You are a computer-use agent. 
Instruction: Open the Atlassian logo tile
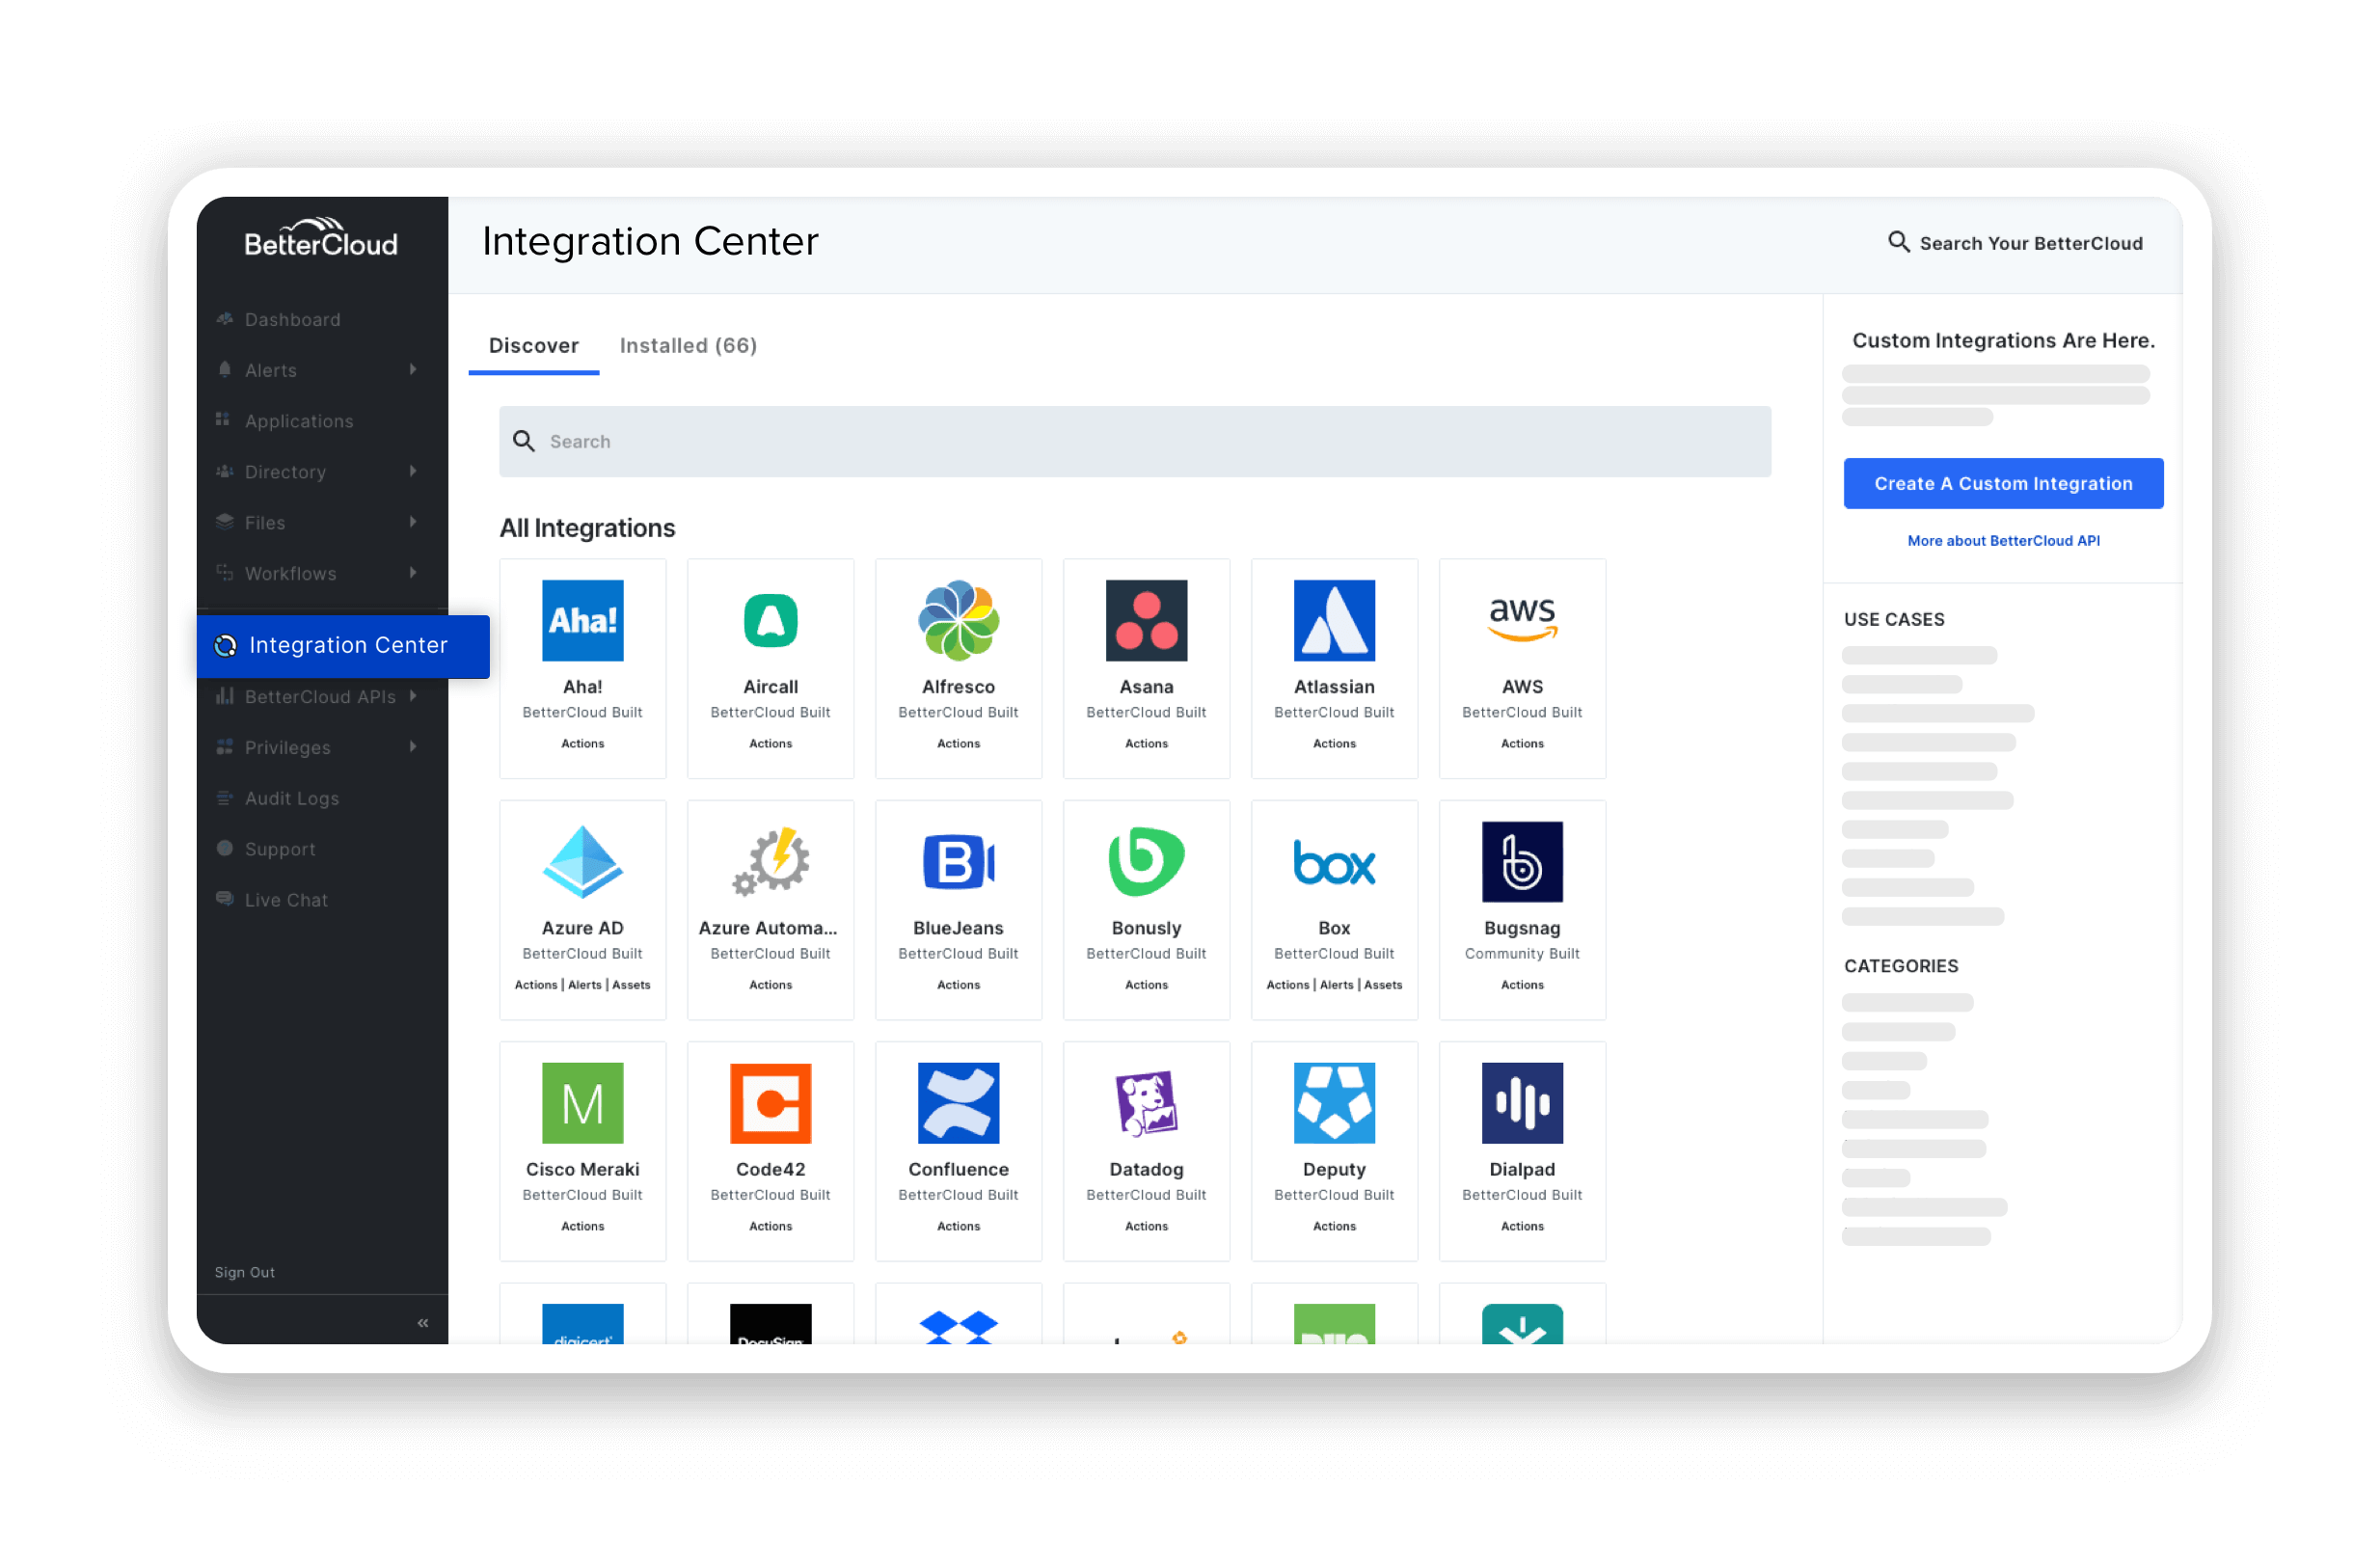pos(1334,620)
